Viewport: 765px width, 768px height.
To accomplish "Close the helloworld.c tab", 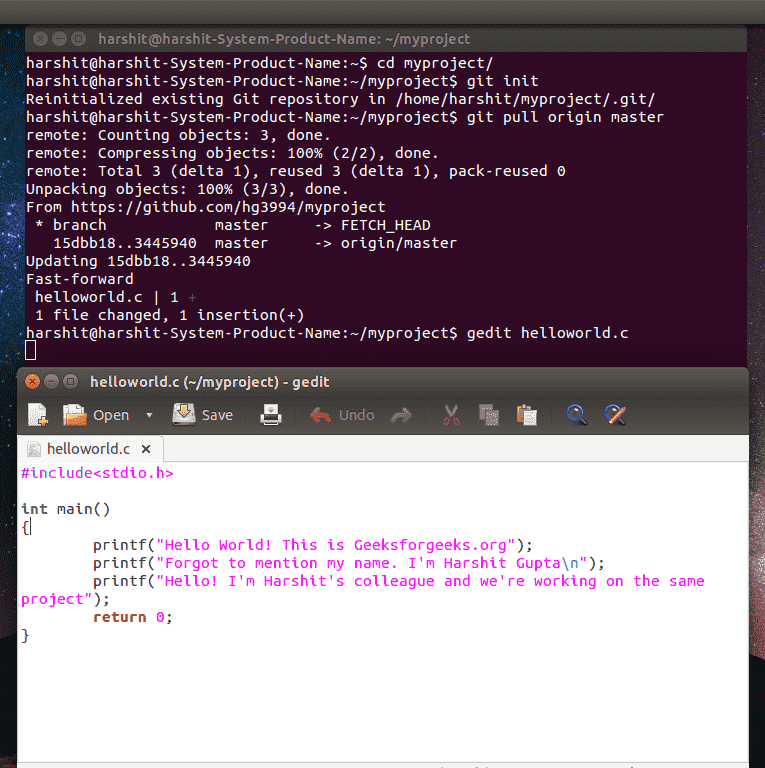I will coord(146,449).
